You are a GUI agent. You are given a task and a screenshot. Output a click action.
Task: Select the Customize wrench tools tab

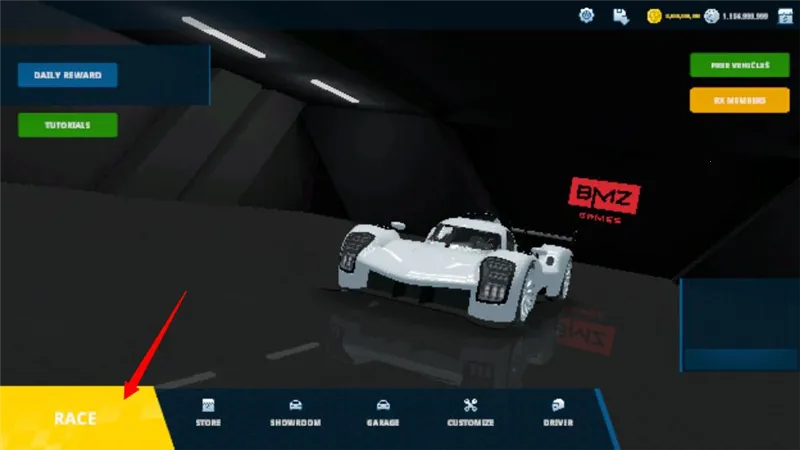(470, 413)
